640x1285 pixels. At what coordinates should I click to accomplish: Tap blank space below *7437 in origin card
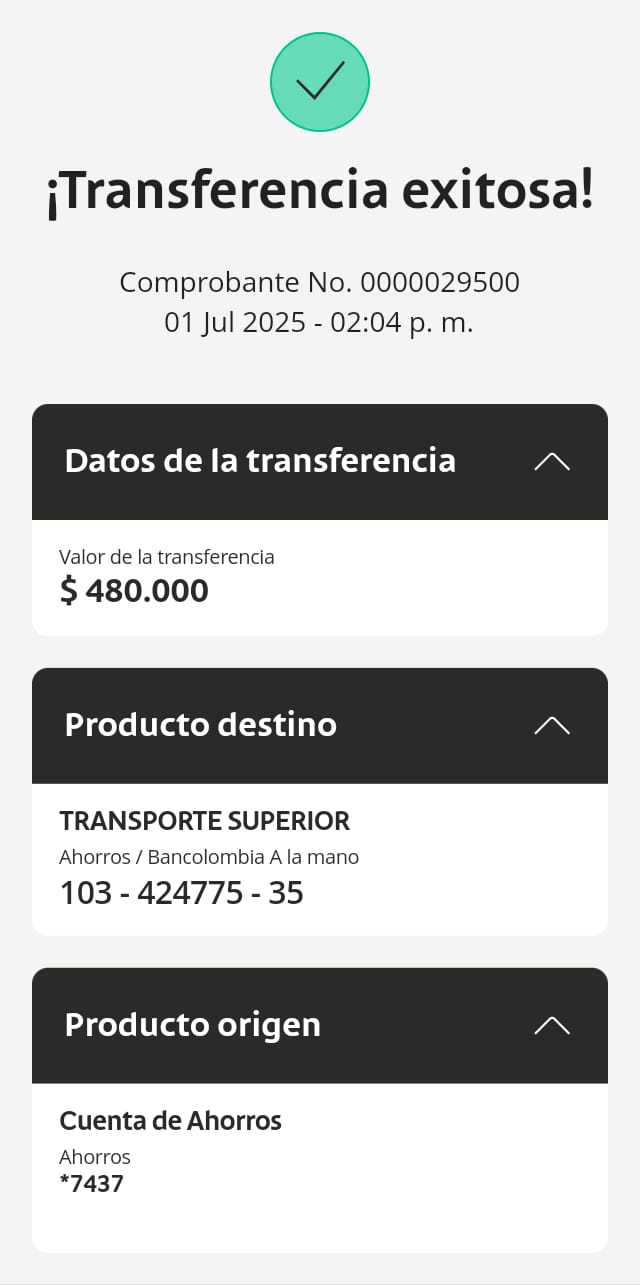(320, 1225)
